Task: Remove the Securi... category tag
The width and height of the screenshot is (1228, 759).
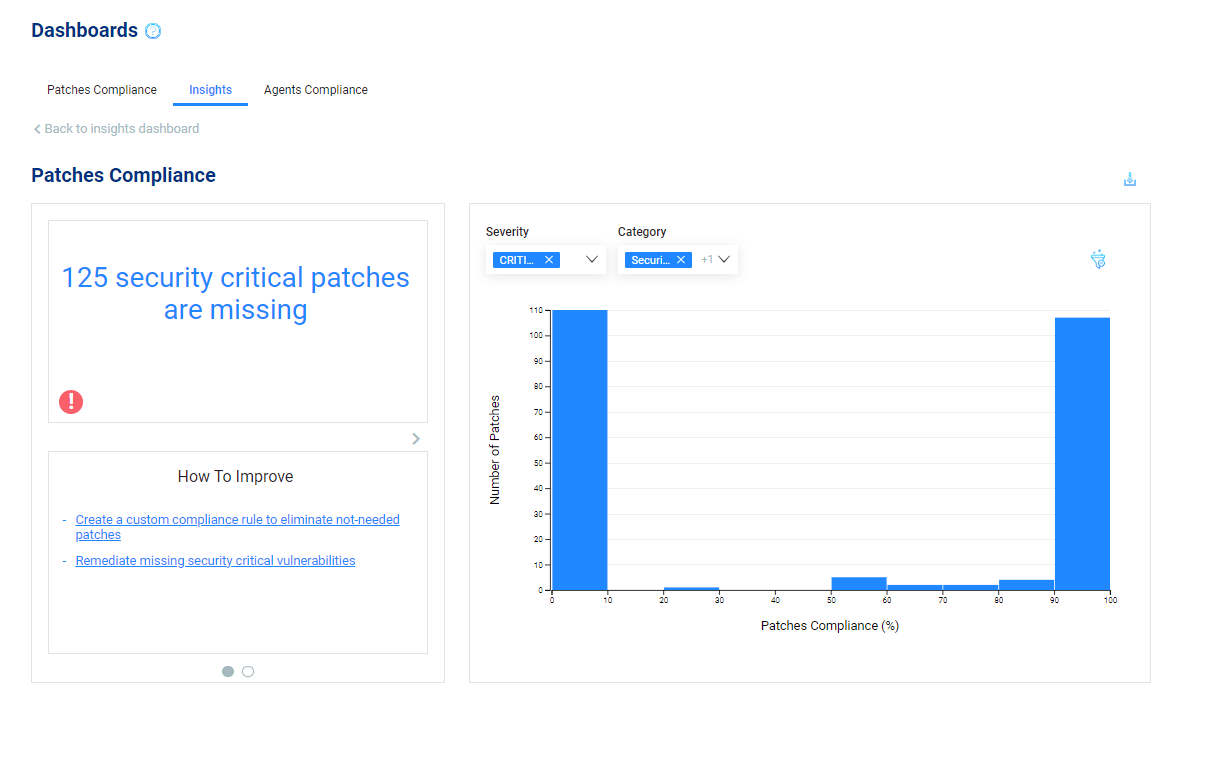Action: pyautogui.click(x=681, y=260)
